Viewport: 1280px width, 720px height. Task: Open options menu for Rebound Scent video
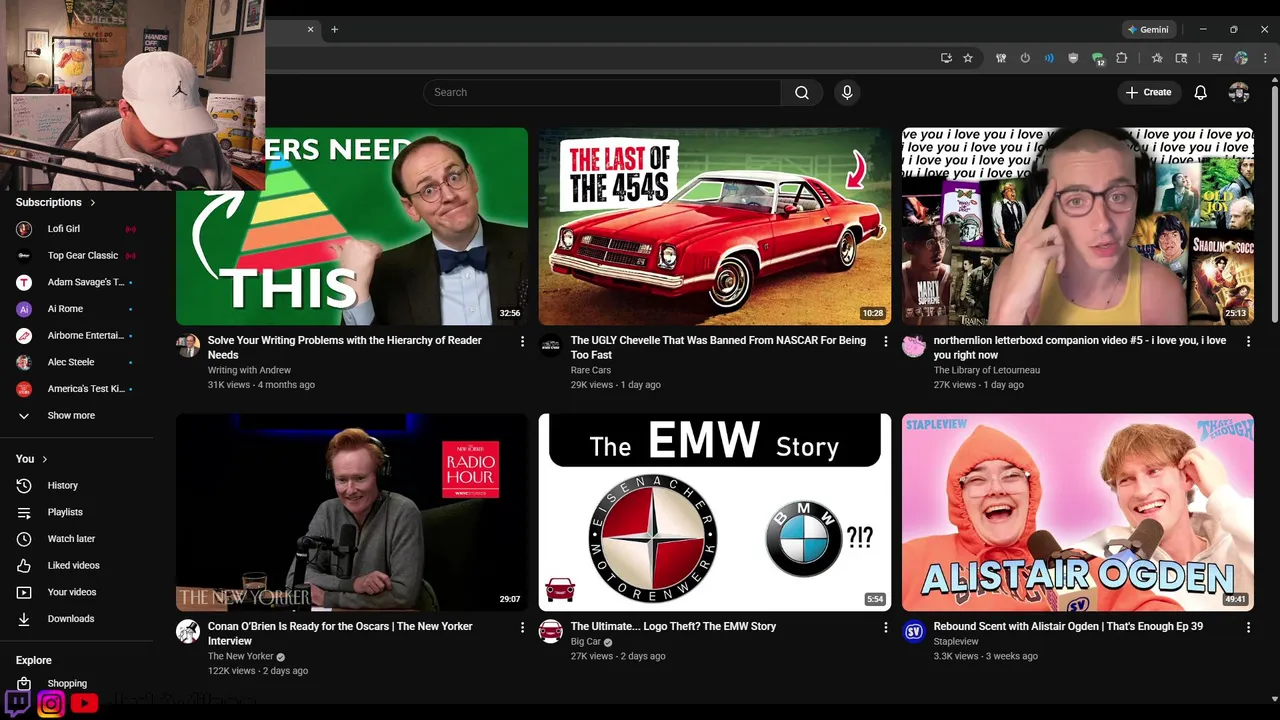pos(1248,627)
